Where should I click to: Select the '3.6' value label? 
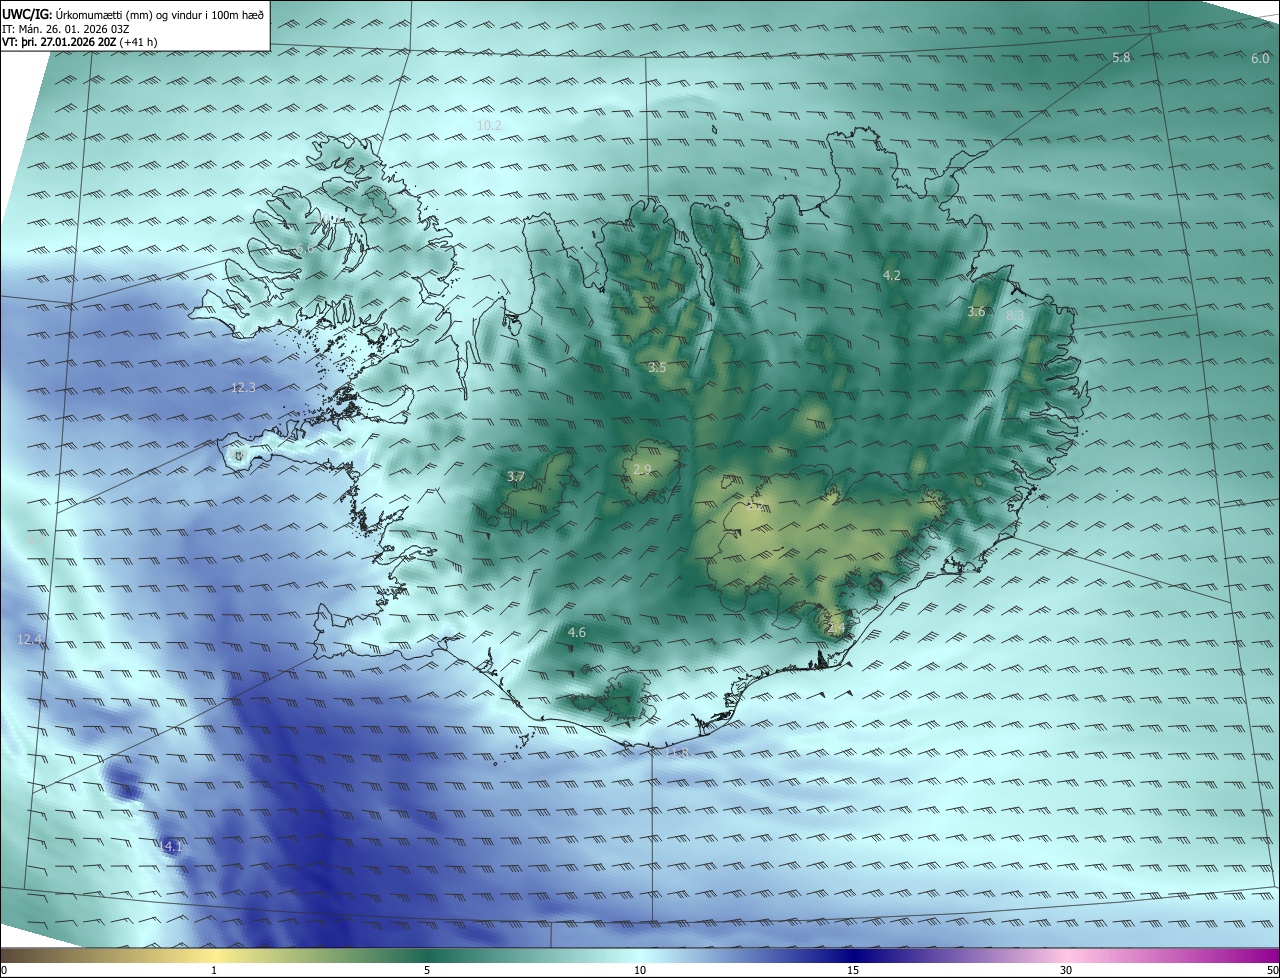[x=976, y=312]
